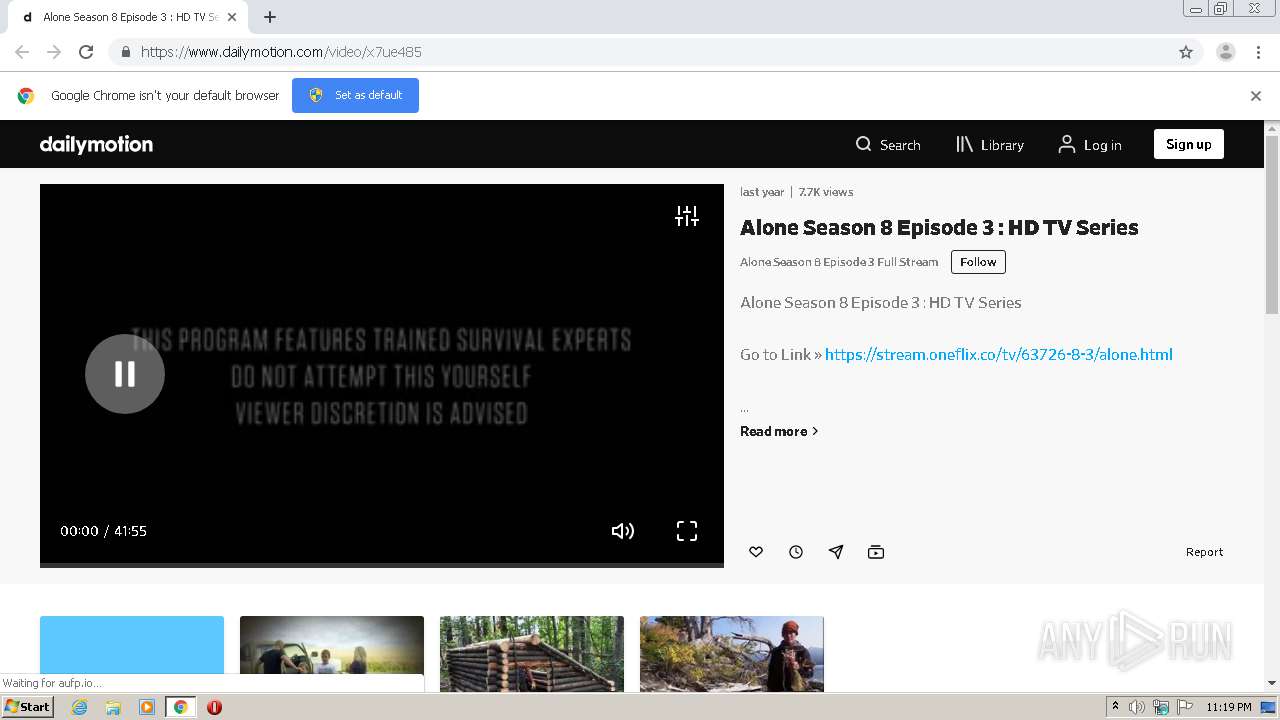View site security lock info
The width and height of the screenshot is (1280, 720).
pyautogui.click(x=125, y=52)
